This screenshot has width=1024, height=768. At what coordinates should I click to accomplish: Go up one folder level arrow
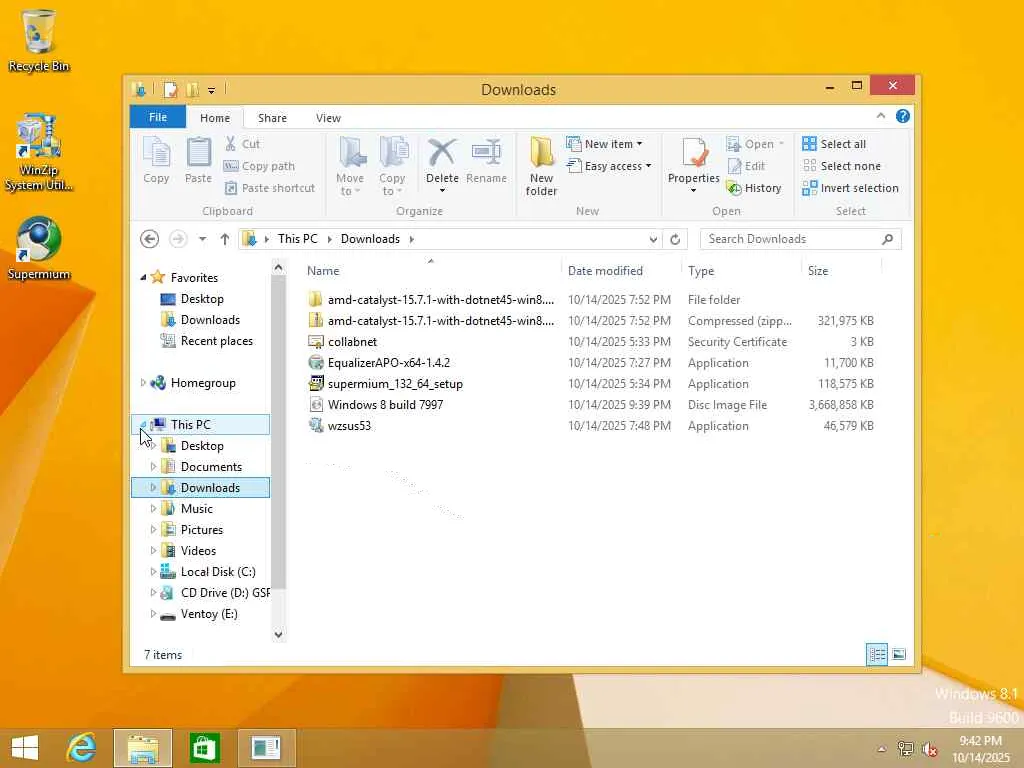coord(225,239)
